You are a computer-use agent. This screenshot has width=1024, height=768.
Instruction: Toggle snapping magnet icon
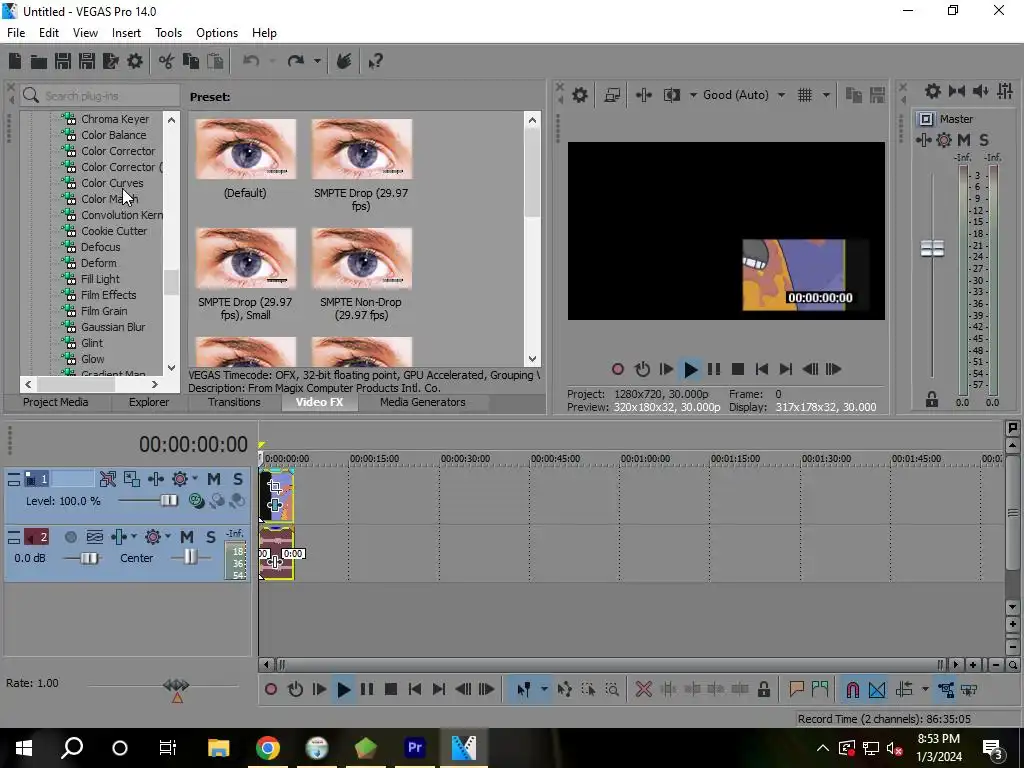[x=852, y=689]
